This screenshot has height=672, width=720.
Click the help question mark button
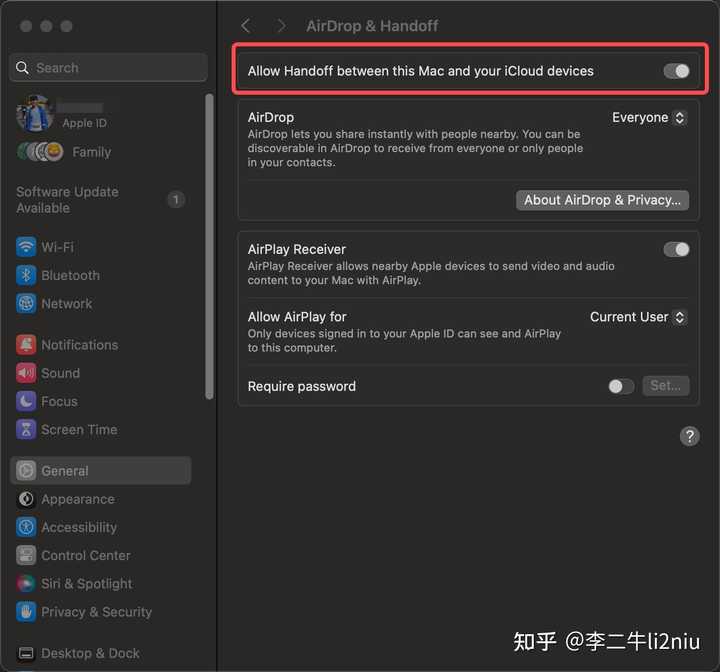click(690, 436)
